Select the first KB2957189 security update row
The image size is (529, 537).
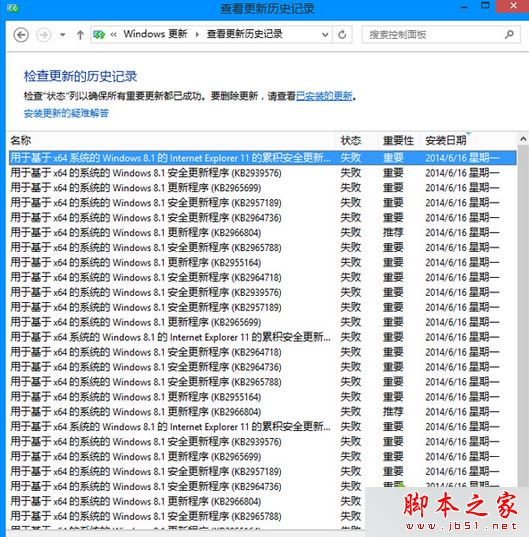point(263,203)
